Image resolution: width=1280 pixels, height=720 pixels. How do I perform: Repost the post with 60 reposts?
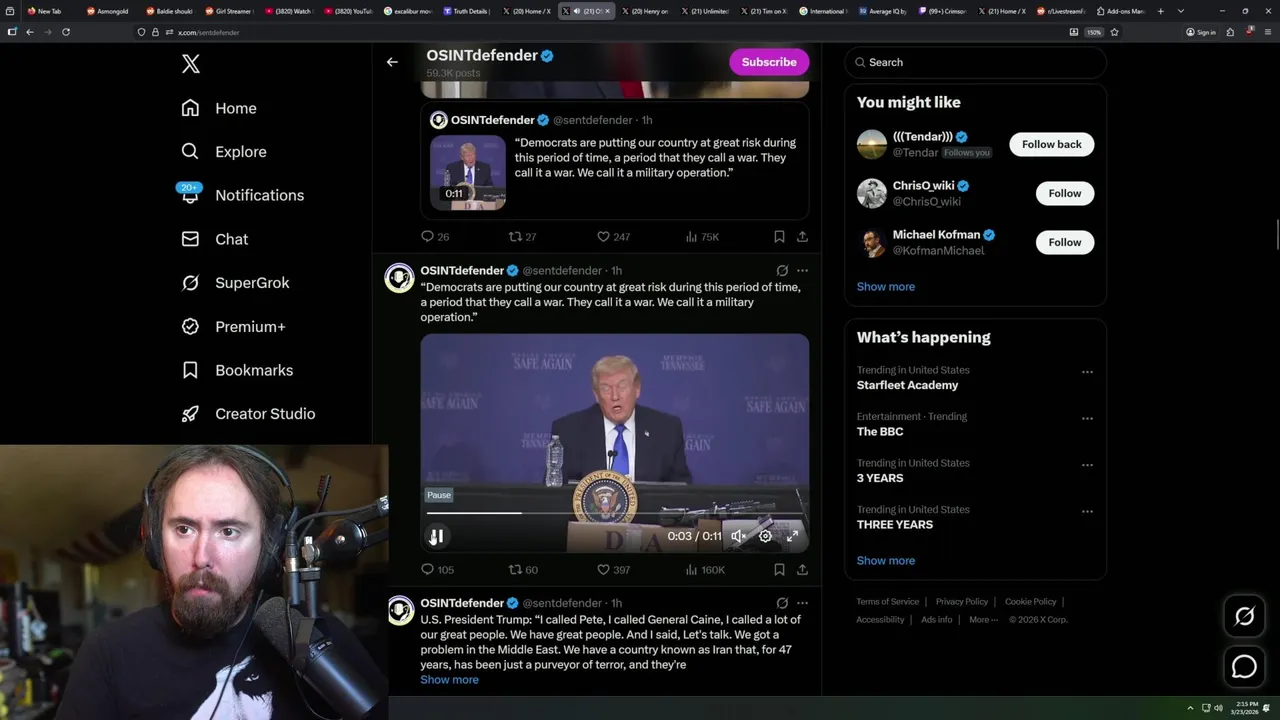[523, 570]
